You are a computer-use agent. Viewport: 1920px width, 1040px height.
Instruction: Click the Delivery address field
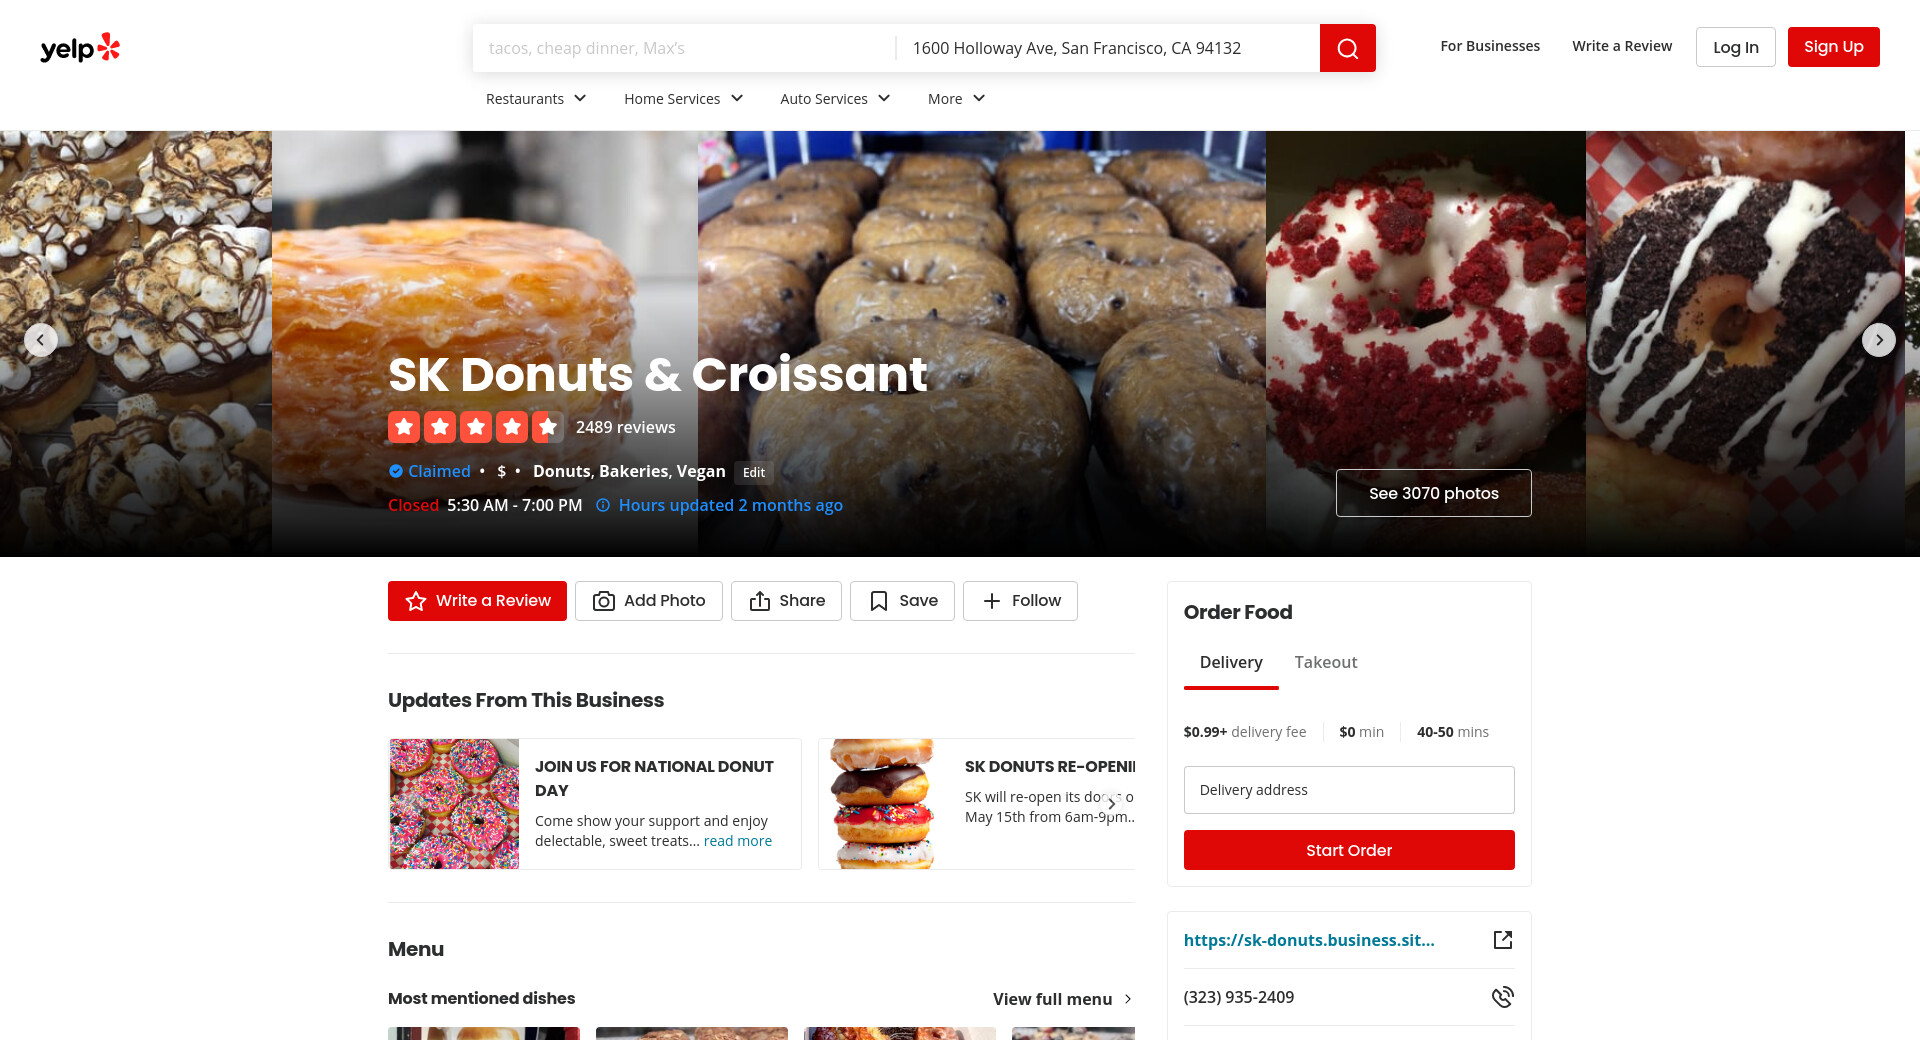pos(1349,790)
